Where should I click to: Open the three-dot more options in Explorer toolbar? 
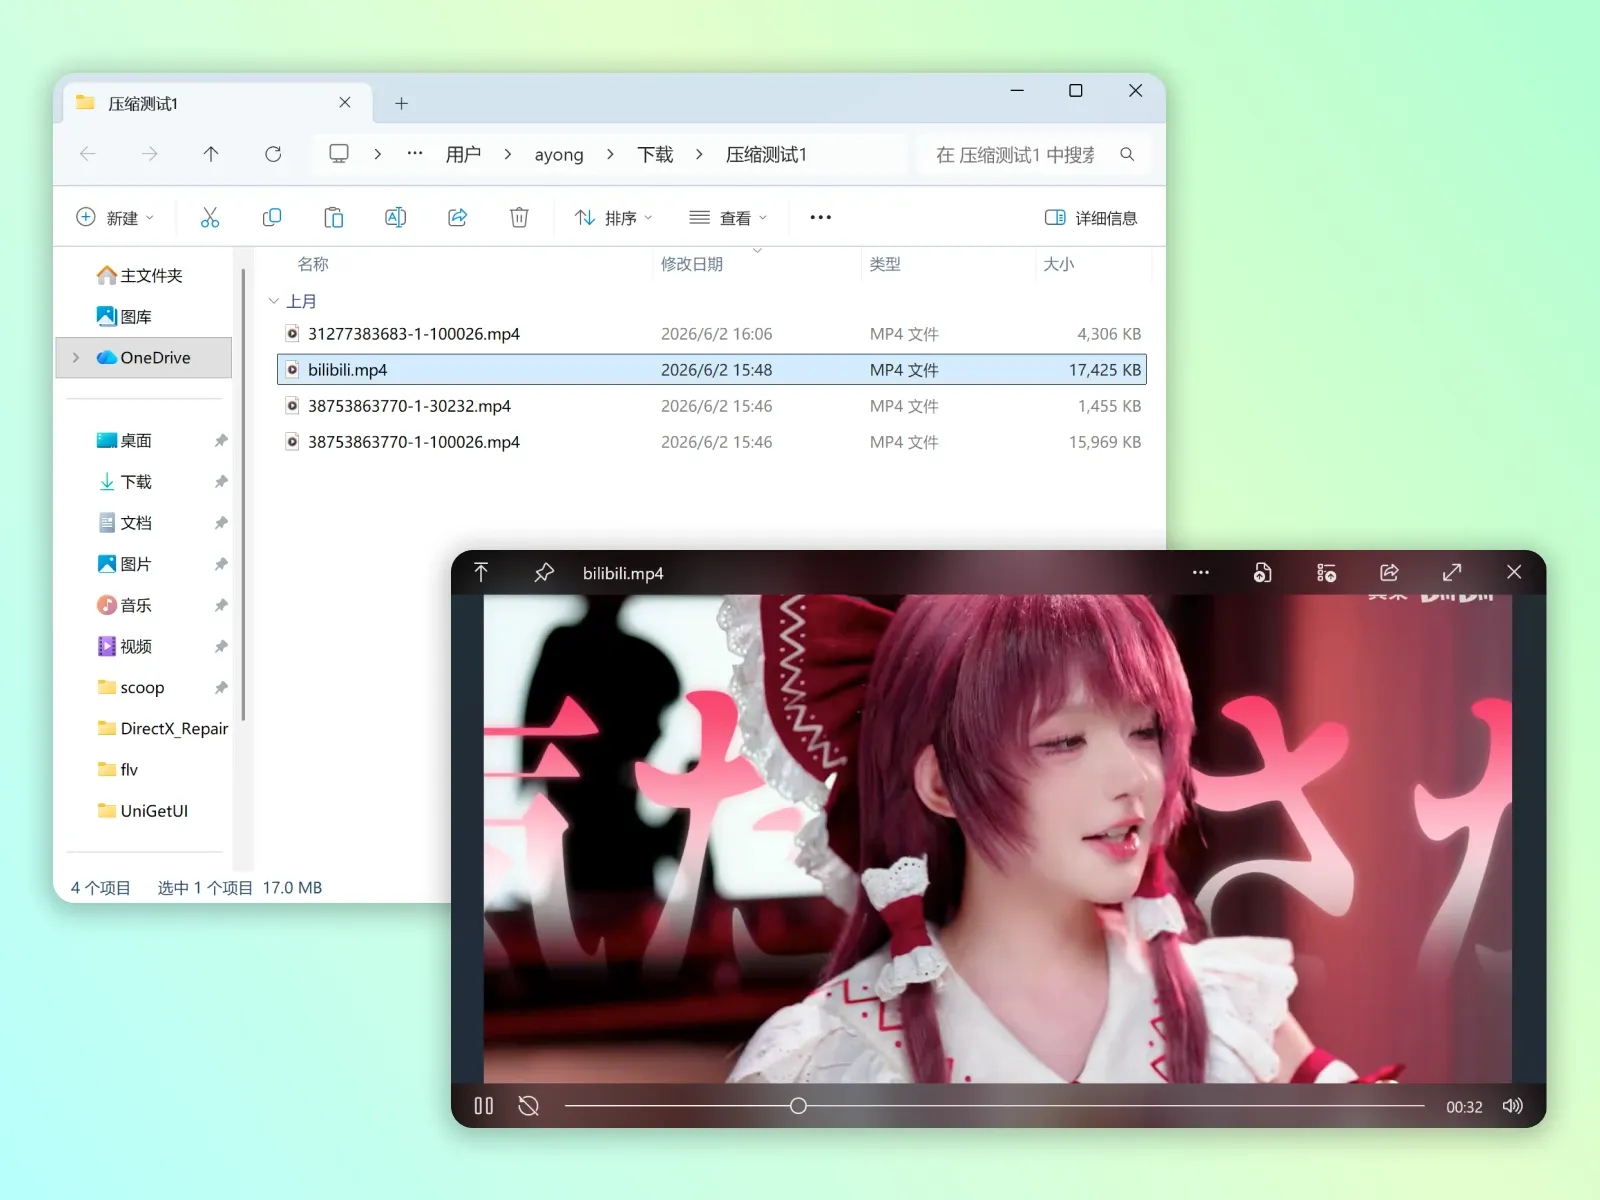[820, 217]
